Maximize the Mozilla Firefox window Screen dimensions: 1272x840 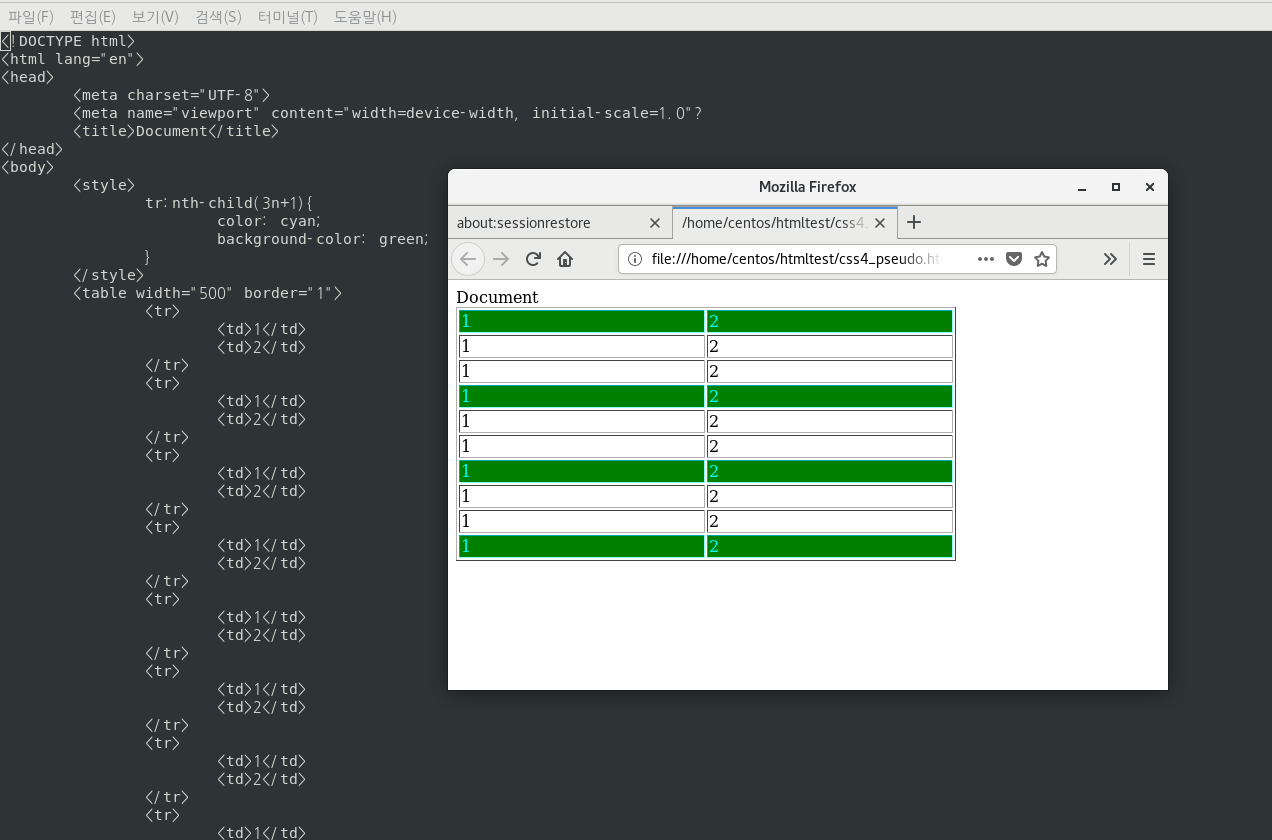coord(1116,187)
